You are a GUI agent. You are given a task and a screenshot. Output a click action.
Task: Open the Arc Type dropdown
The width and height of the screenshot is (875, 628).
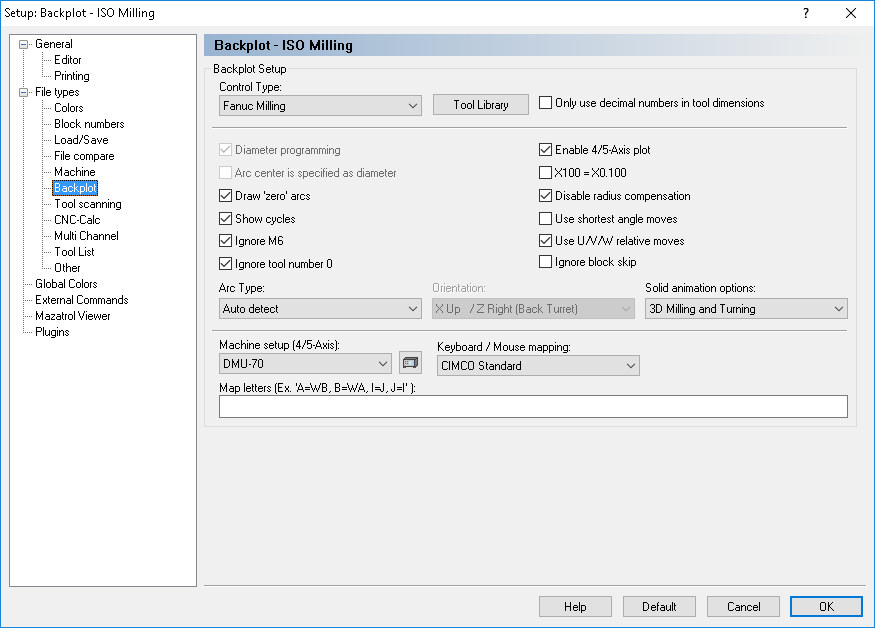click(320, 309)
